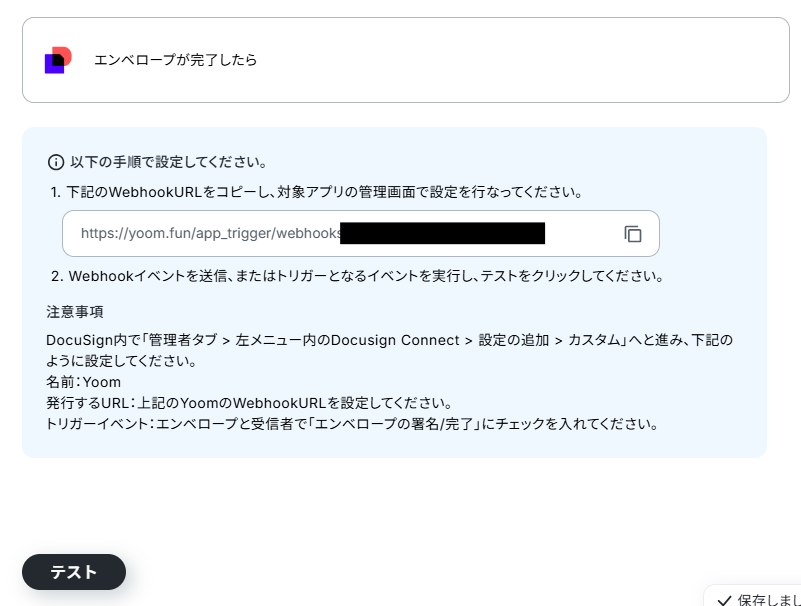Click the Docusign Connect navigation path text
801x606 pixels.
pos(395,340)
